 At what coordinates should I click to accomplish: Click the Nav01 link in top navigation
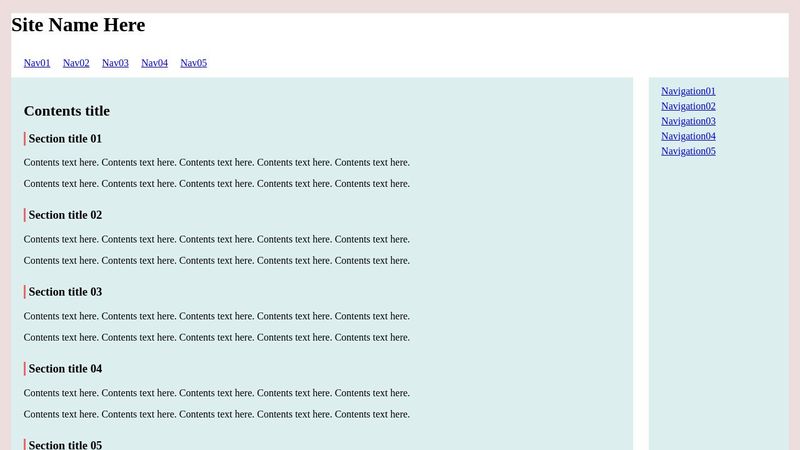click(37, 63)
